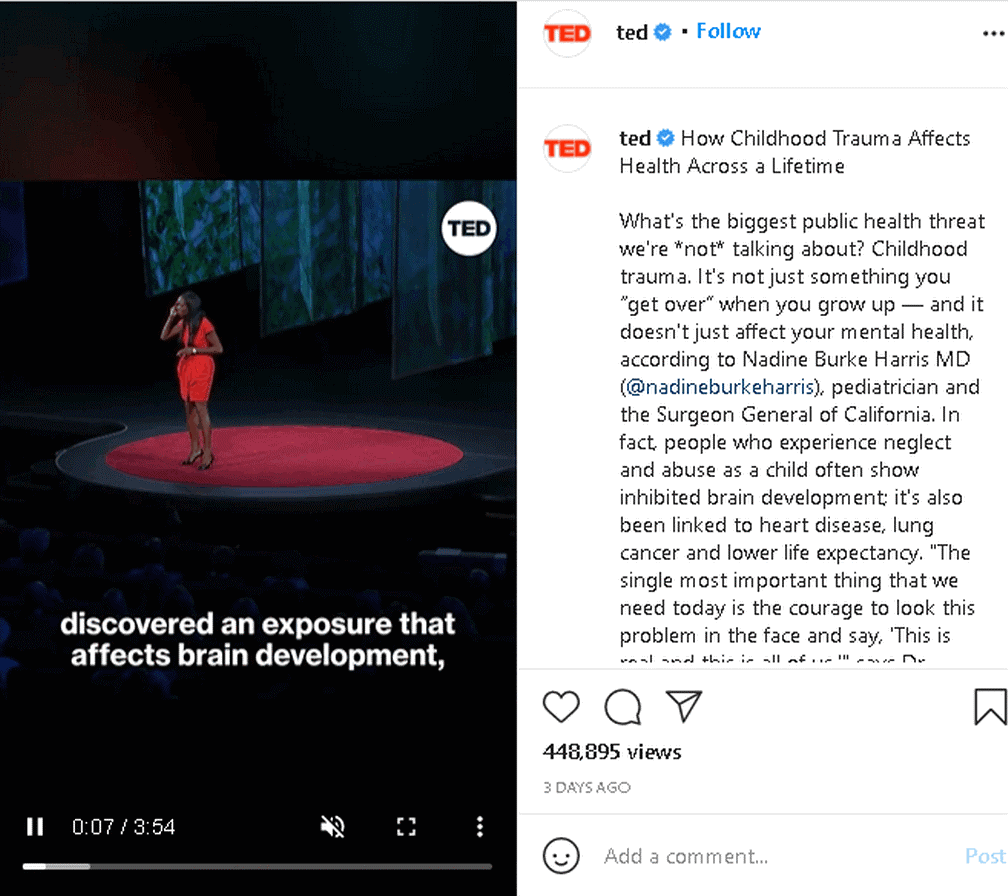Open the emoji picker smiley icon
The height and width of the screenshot is (896, 1008).
coord(561,856)
